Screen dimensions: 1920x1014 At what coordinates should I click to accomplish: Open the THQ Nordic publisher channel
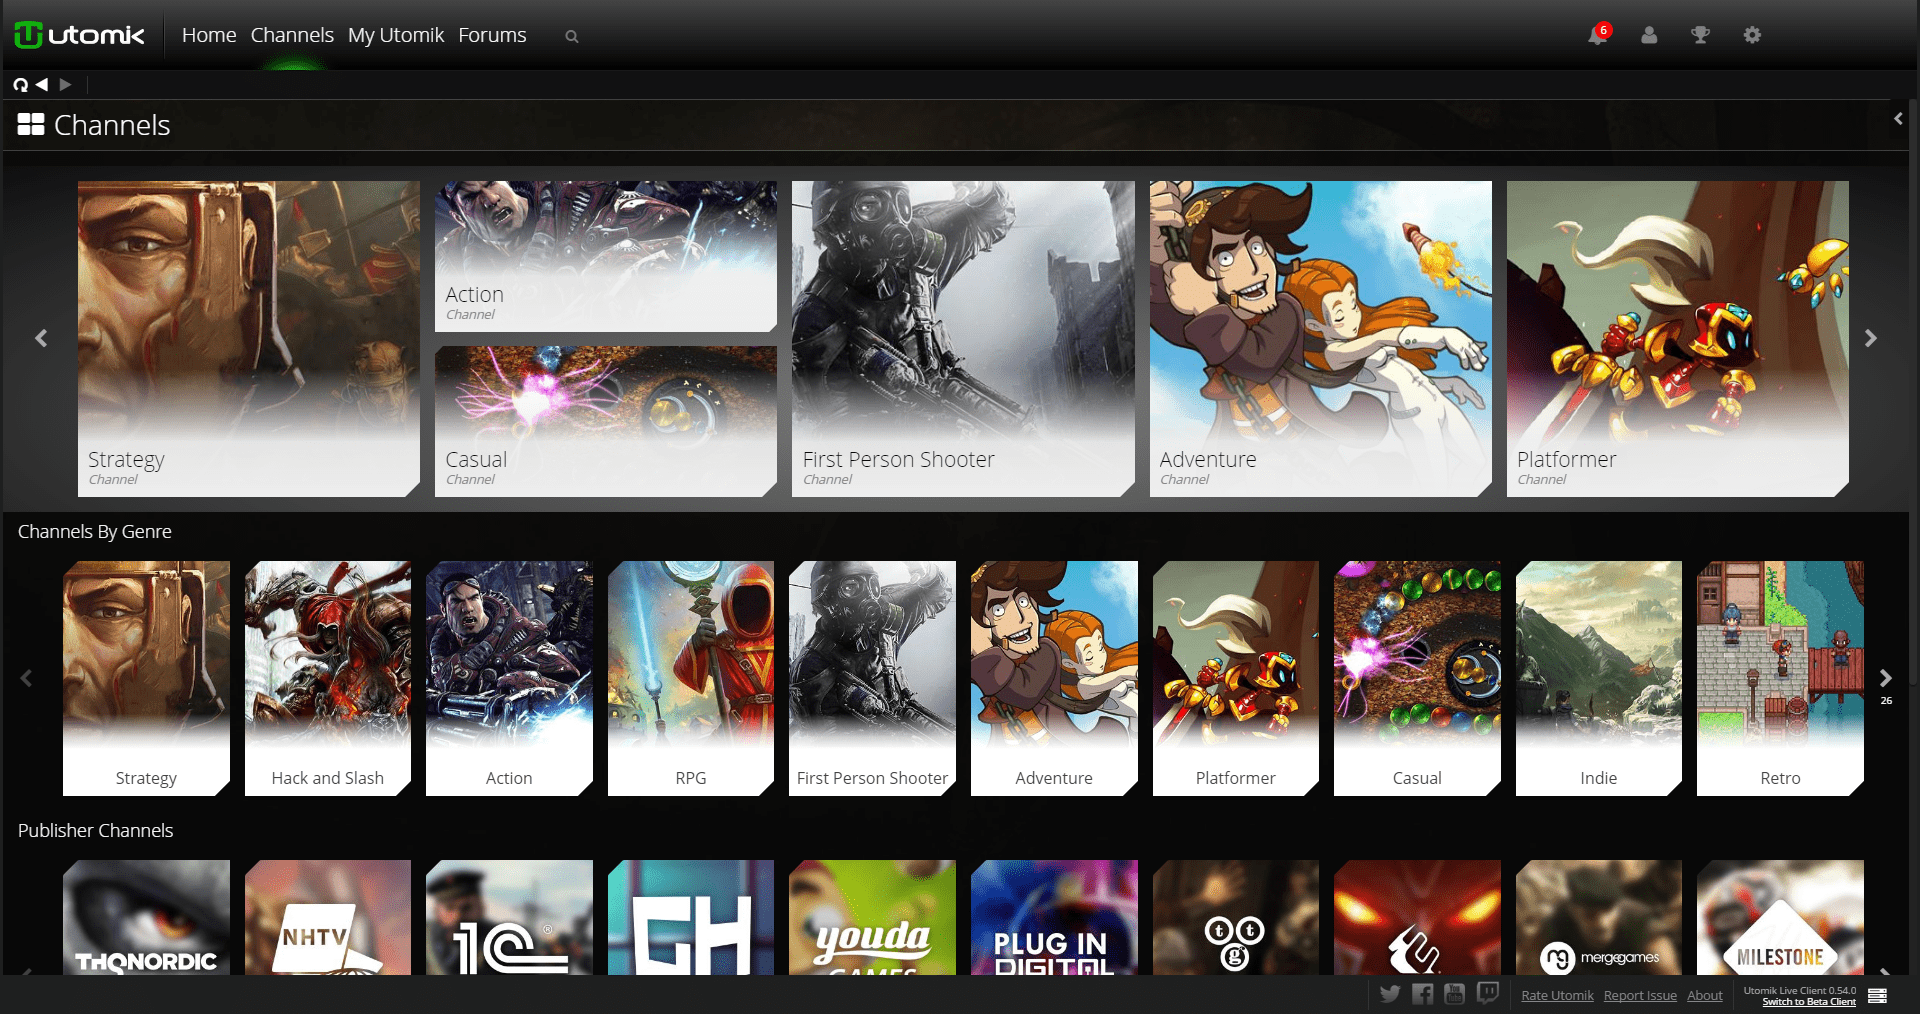pyautogui.click(x=146, y=917)
